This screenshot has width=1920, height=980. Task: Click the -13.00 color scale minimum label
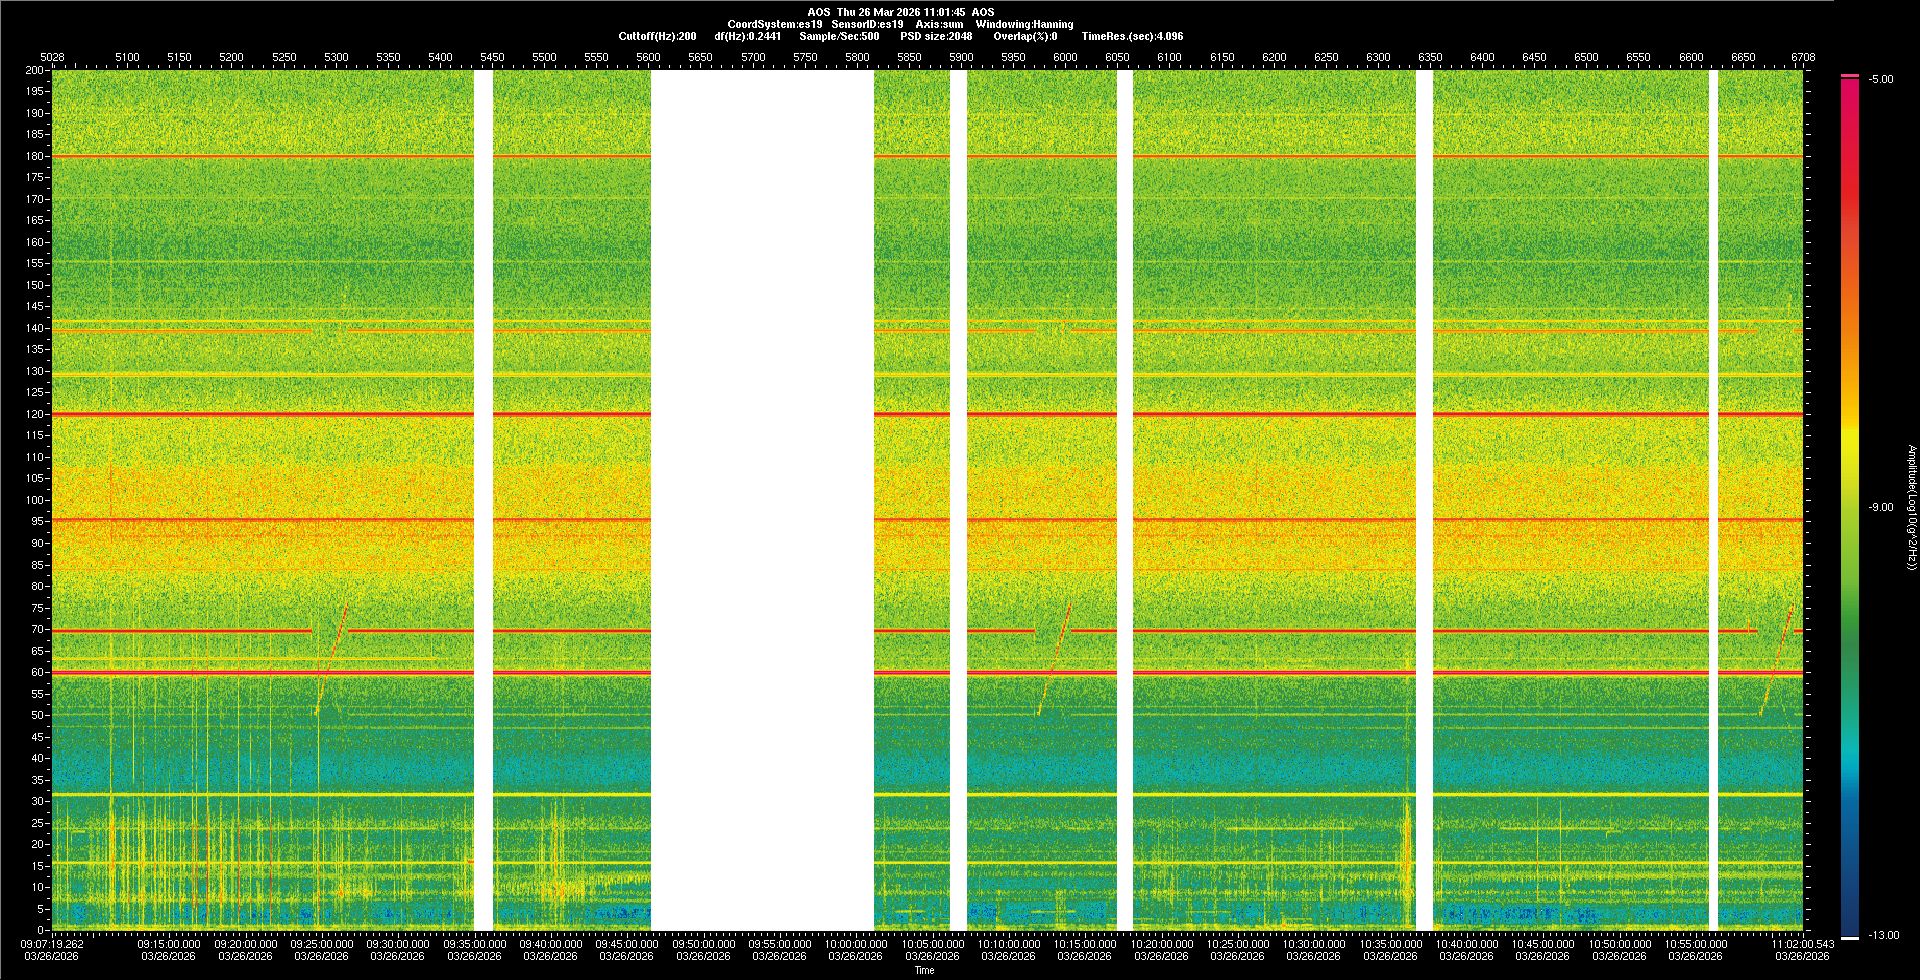[1883, 935]
